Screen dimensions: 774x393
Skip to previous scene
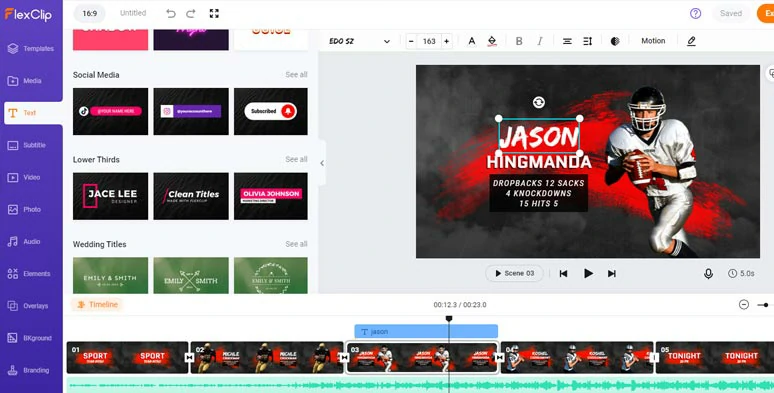(x=563, y=274)
